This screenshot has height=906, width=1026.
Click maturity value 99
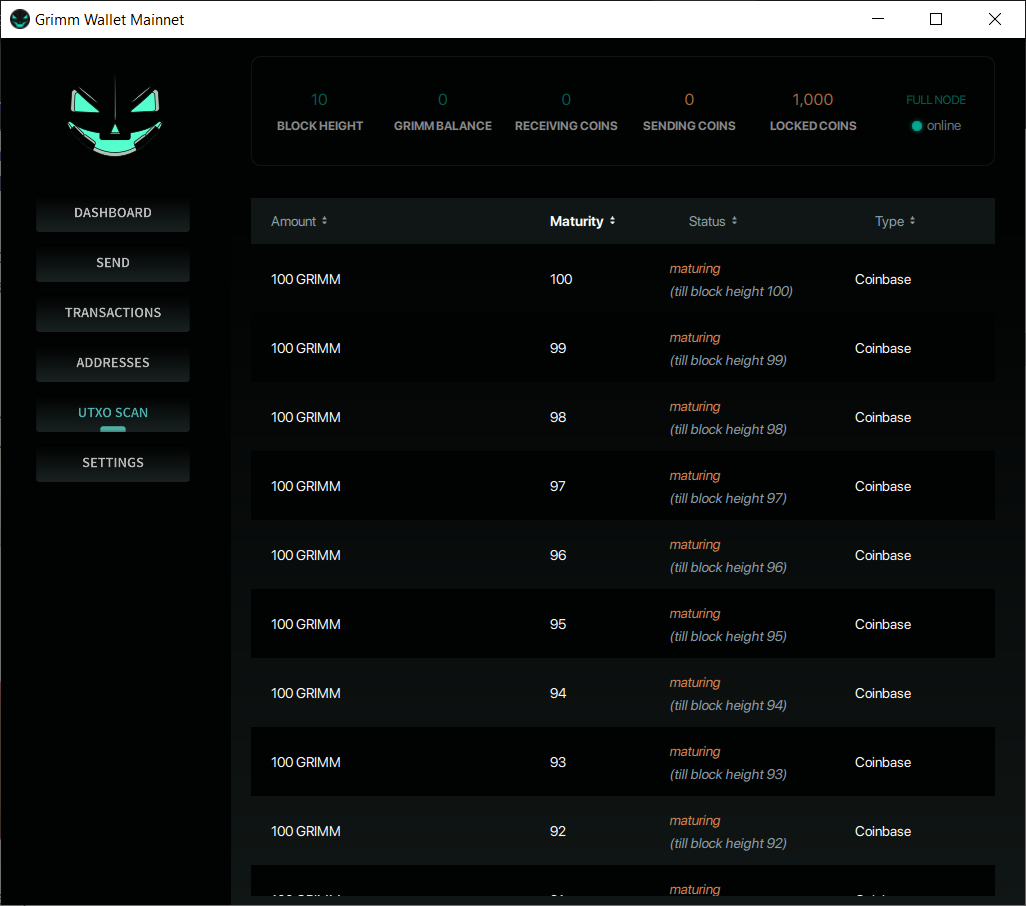click(x=558, y=349)
